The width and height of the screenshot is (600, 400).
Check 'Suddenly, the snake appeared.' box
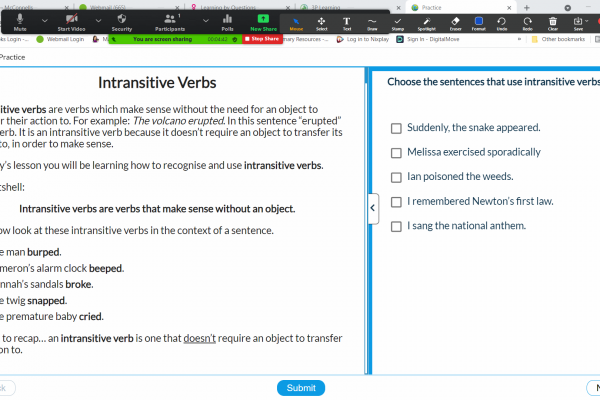click(396, 128)
